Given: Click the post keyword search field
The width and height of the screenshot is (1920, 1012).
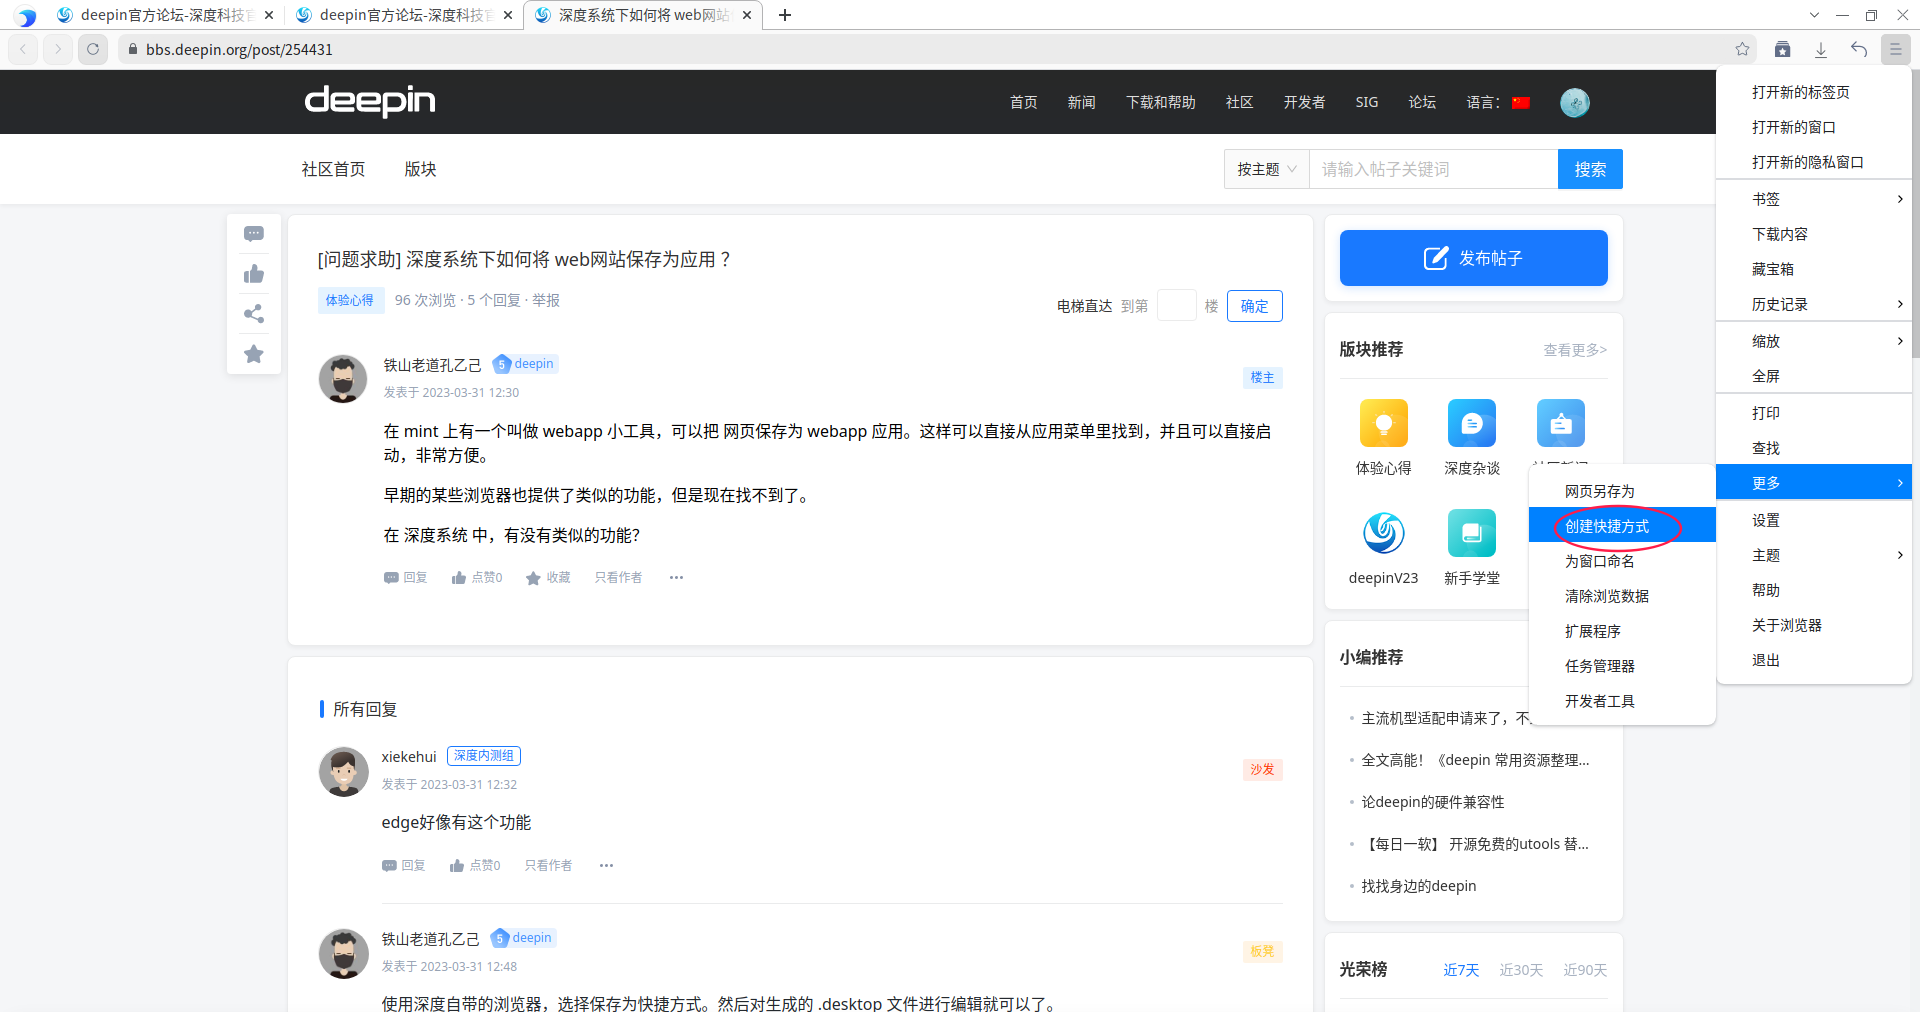Looking at the screenshot, I should coord(1432,169).
